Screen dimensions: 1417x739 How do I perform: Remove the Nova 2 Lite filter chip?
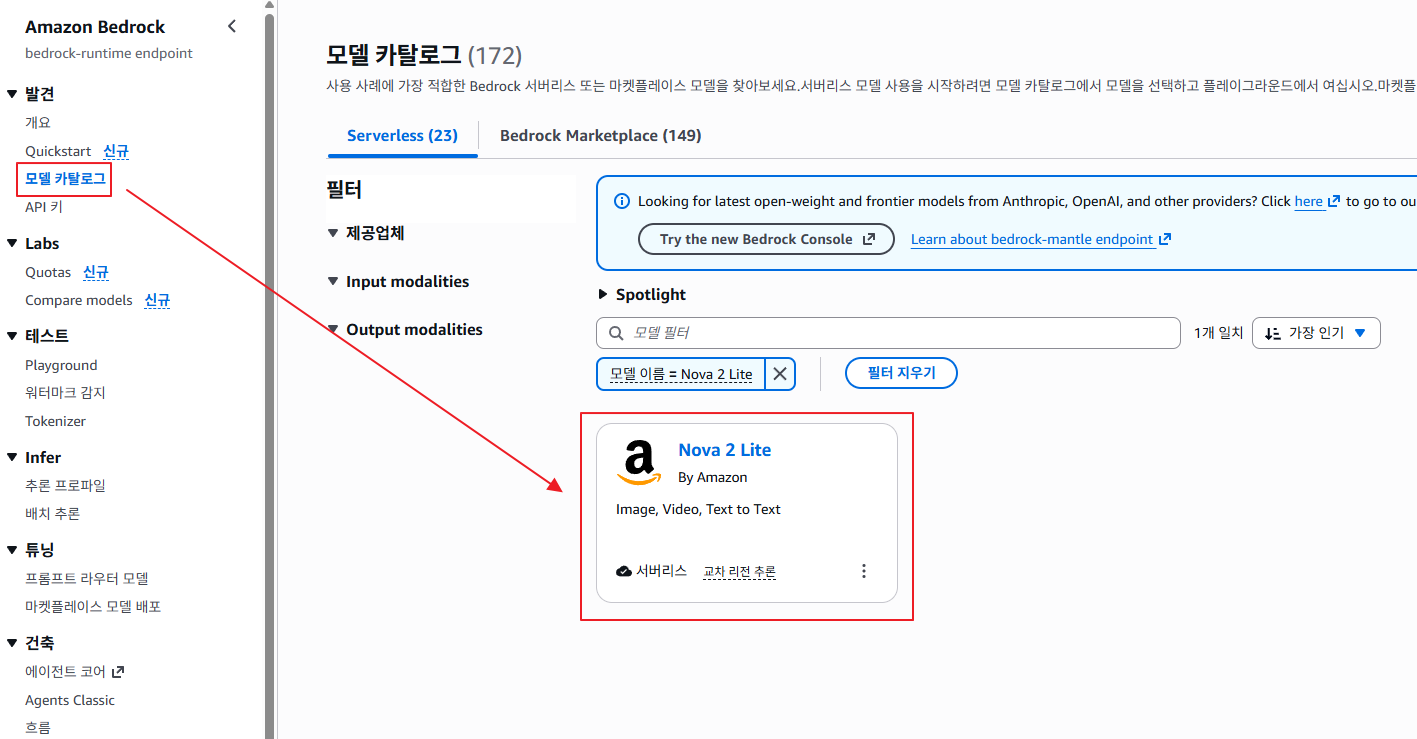click(780, 374)
